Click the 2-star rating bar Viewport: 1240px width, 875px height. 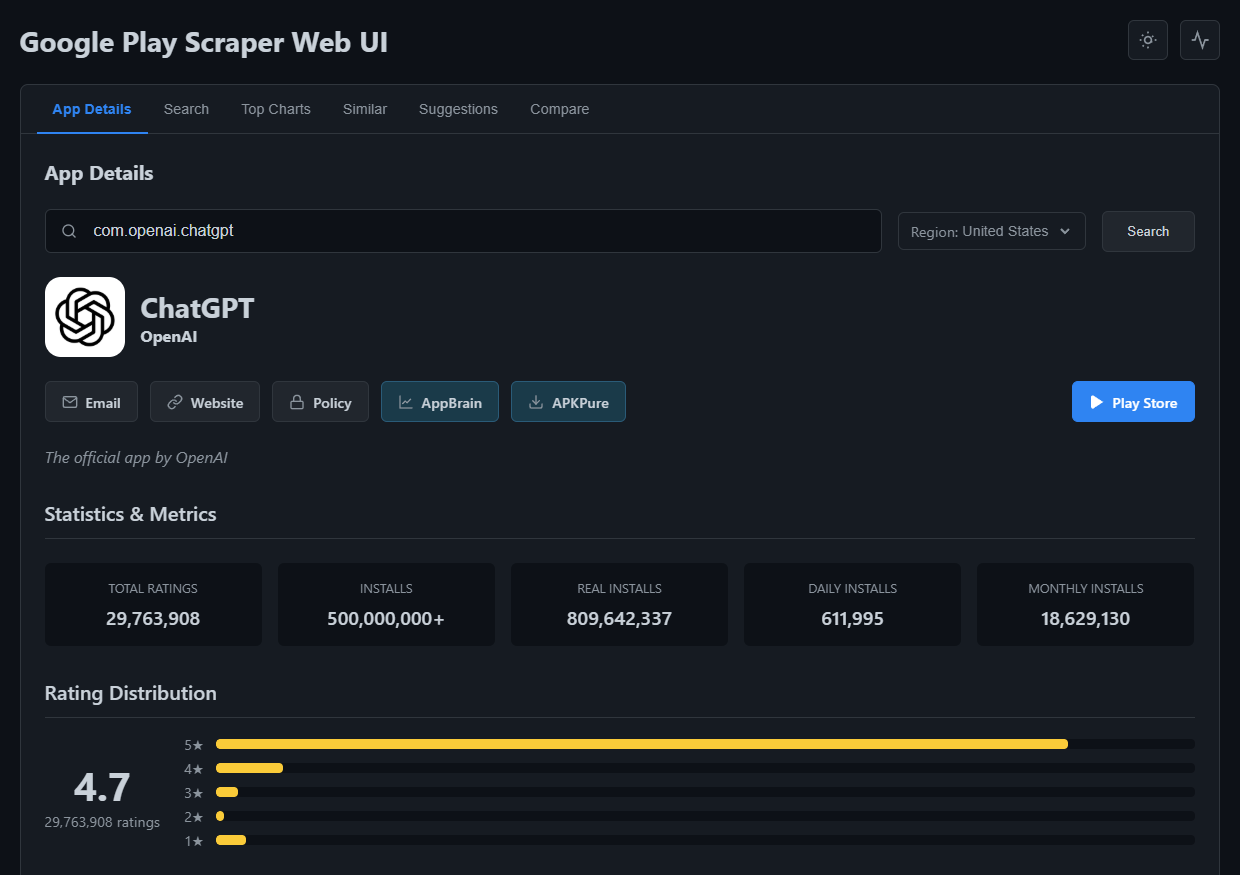[x=705, y=816]
